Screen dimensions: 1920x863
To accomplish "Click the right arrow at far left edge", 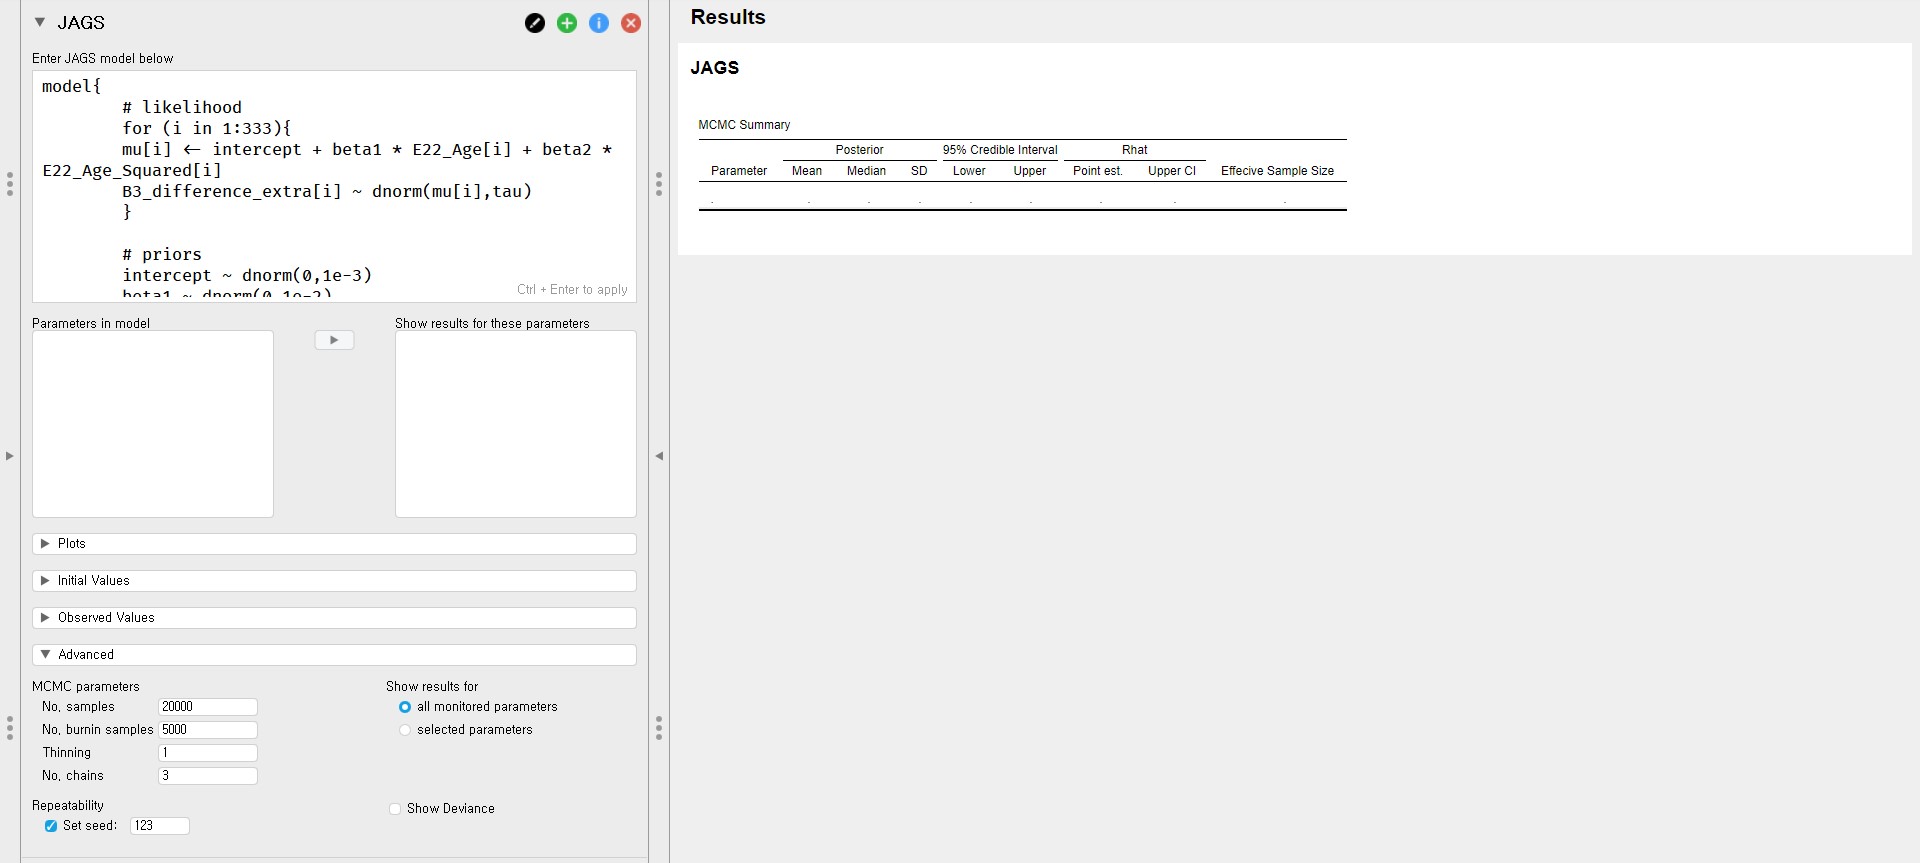I will click(10, 456).
